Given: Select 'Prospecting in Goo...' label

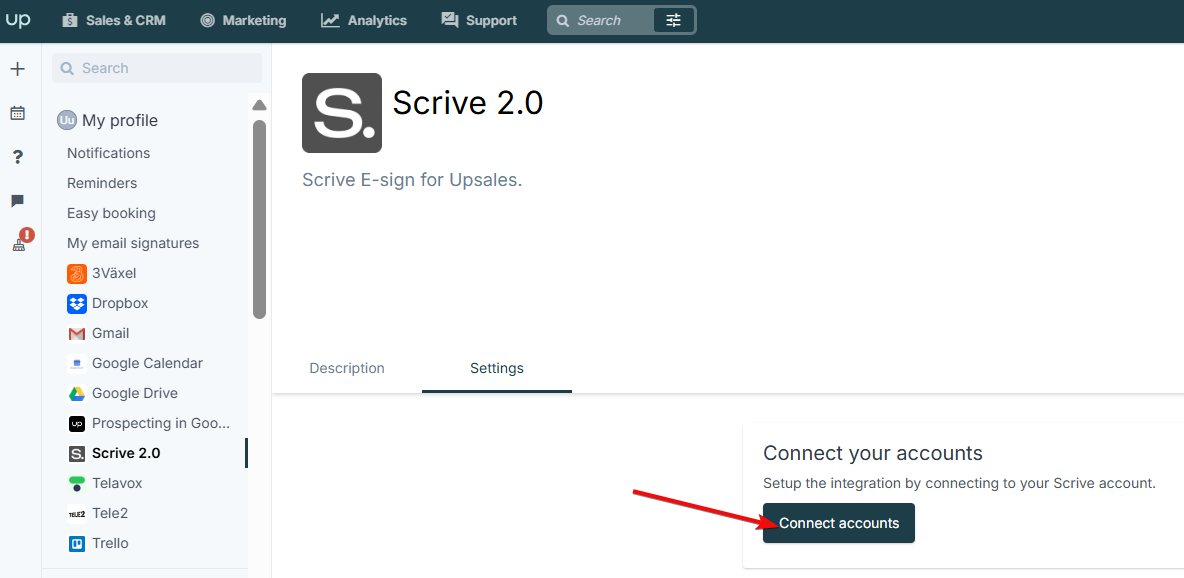Looking at the screenshot, I should (x=161, y=423).
